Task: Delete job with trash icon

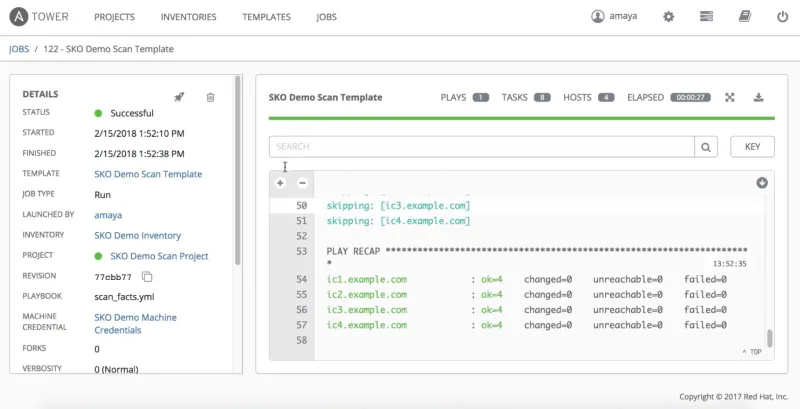Action: pyautogui.click(x=210, y=97)
